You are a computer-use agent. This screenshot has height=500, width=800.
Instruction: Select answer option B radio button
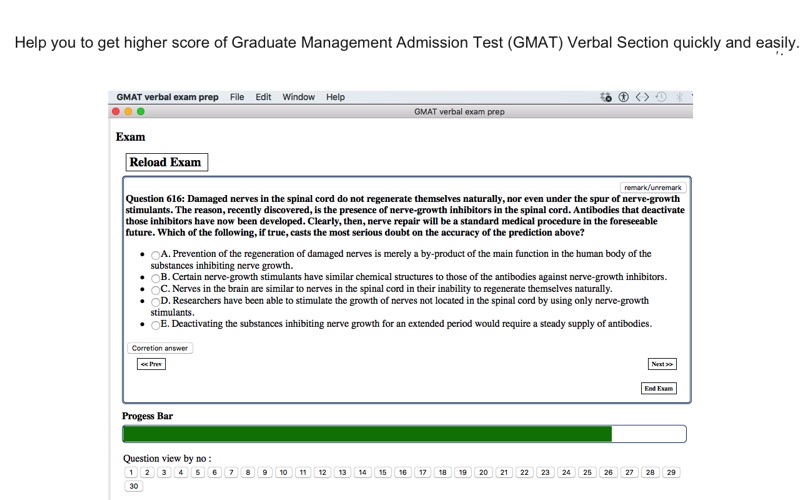155,278
